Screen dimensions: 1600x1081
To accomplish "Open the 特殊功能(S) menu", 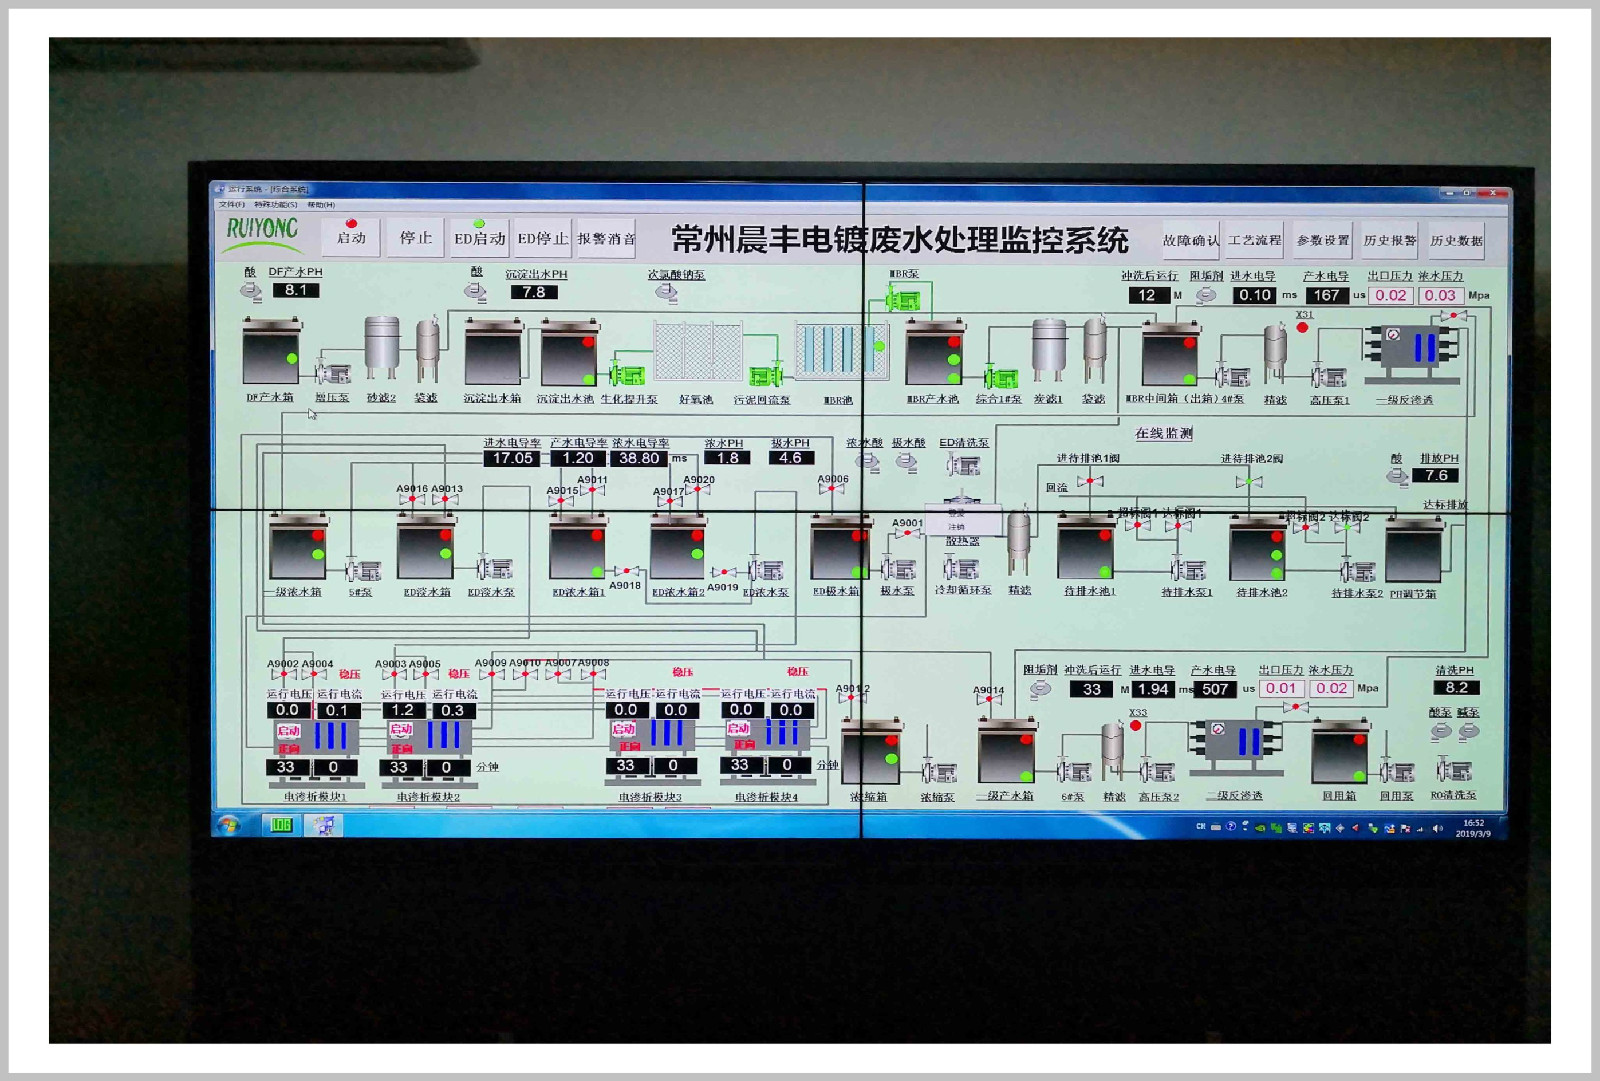I will [x=276, y=204].
